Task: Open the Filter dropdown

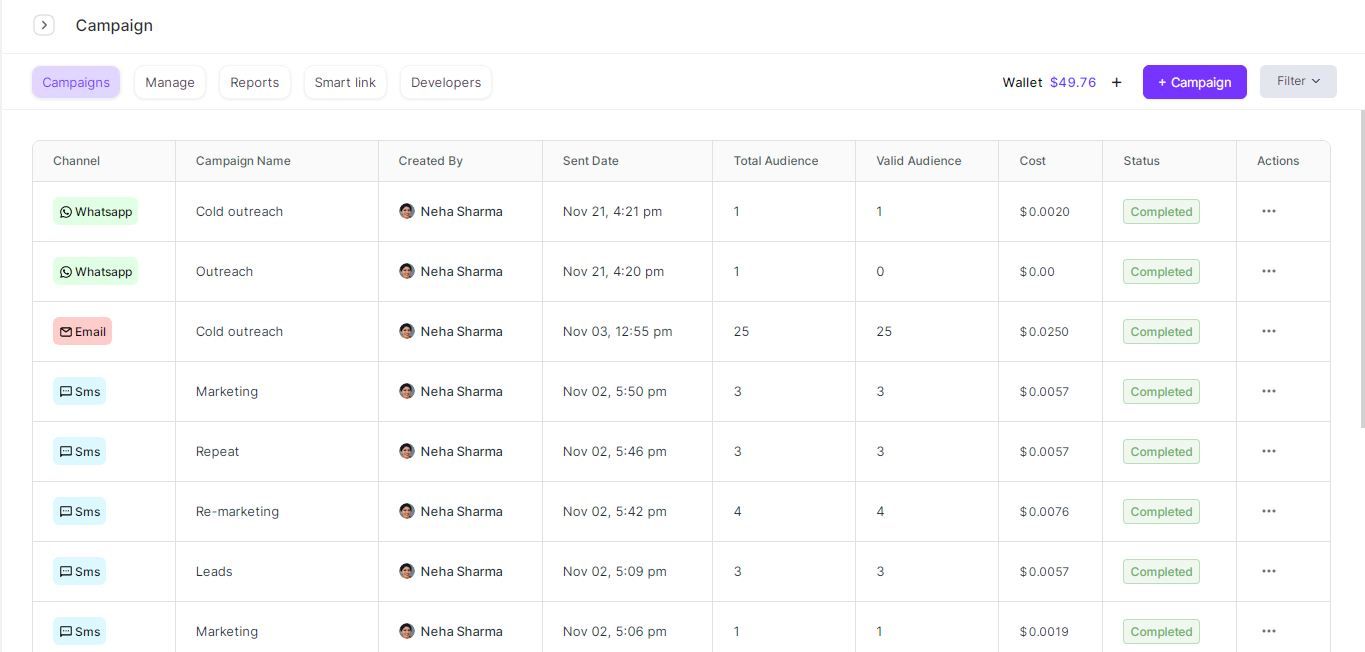Action: click(x=1296, y=81)
